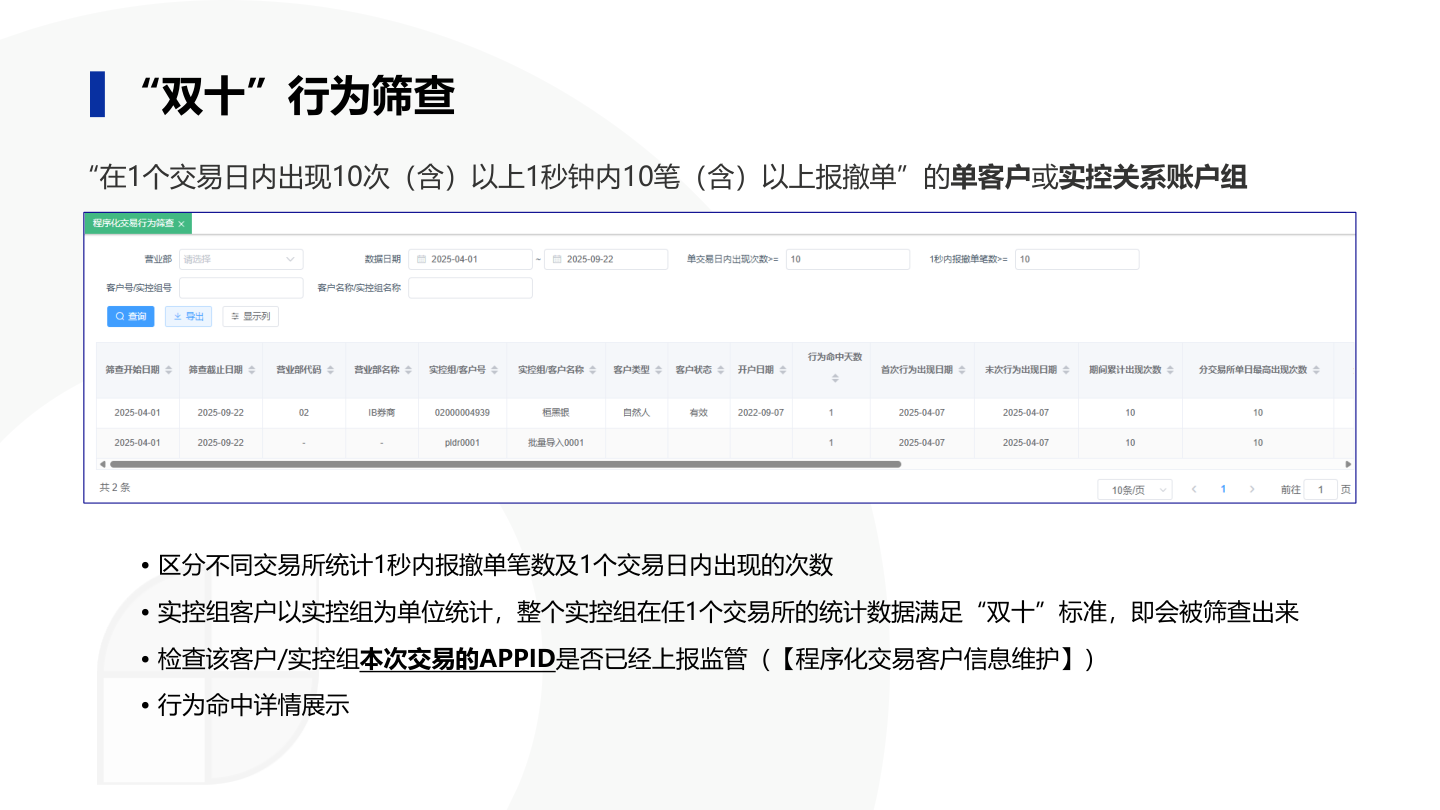1440x810 pixels.
Task: Sort the 实控组/客户号 column
Action: click(x=495, y=370)
